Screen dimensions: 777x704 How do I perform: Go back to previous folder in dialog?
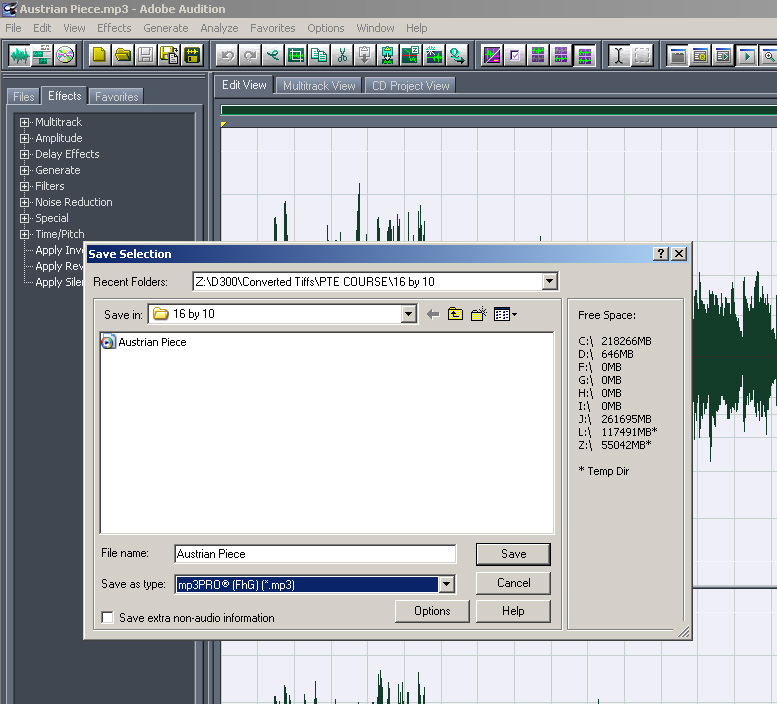coord(433,314)
